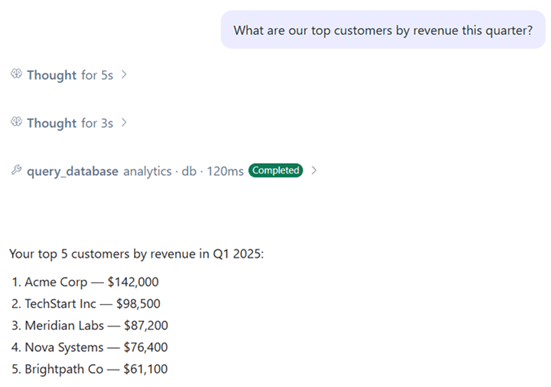Select the Brightpath Co — $61,100 row
Screen dimensions: 551x387
(90, 369)
